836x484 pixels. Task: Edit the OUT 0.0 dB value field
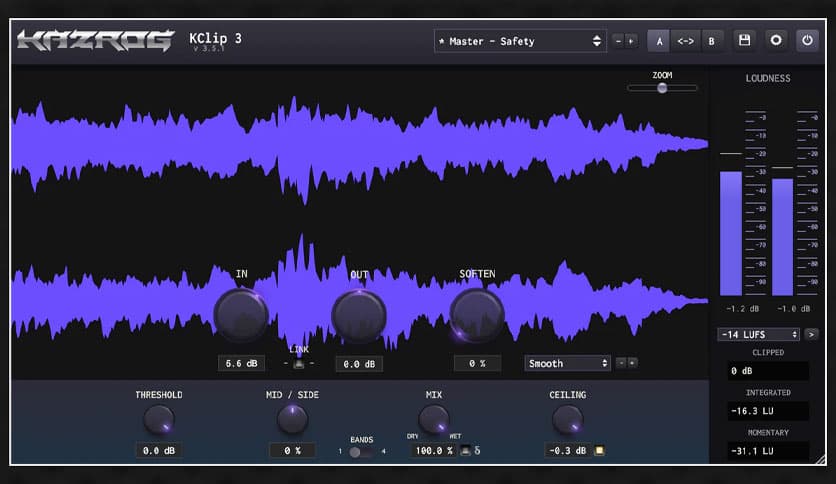(x=359, y=364)
